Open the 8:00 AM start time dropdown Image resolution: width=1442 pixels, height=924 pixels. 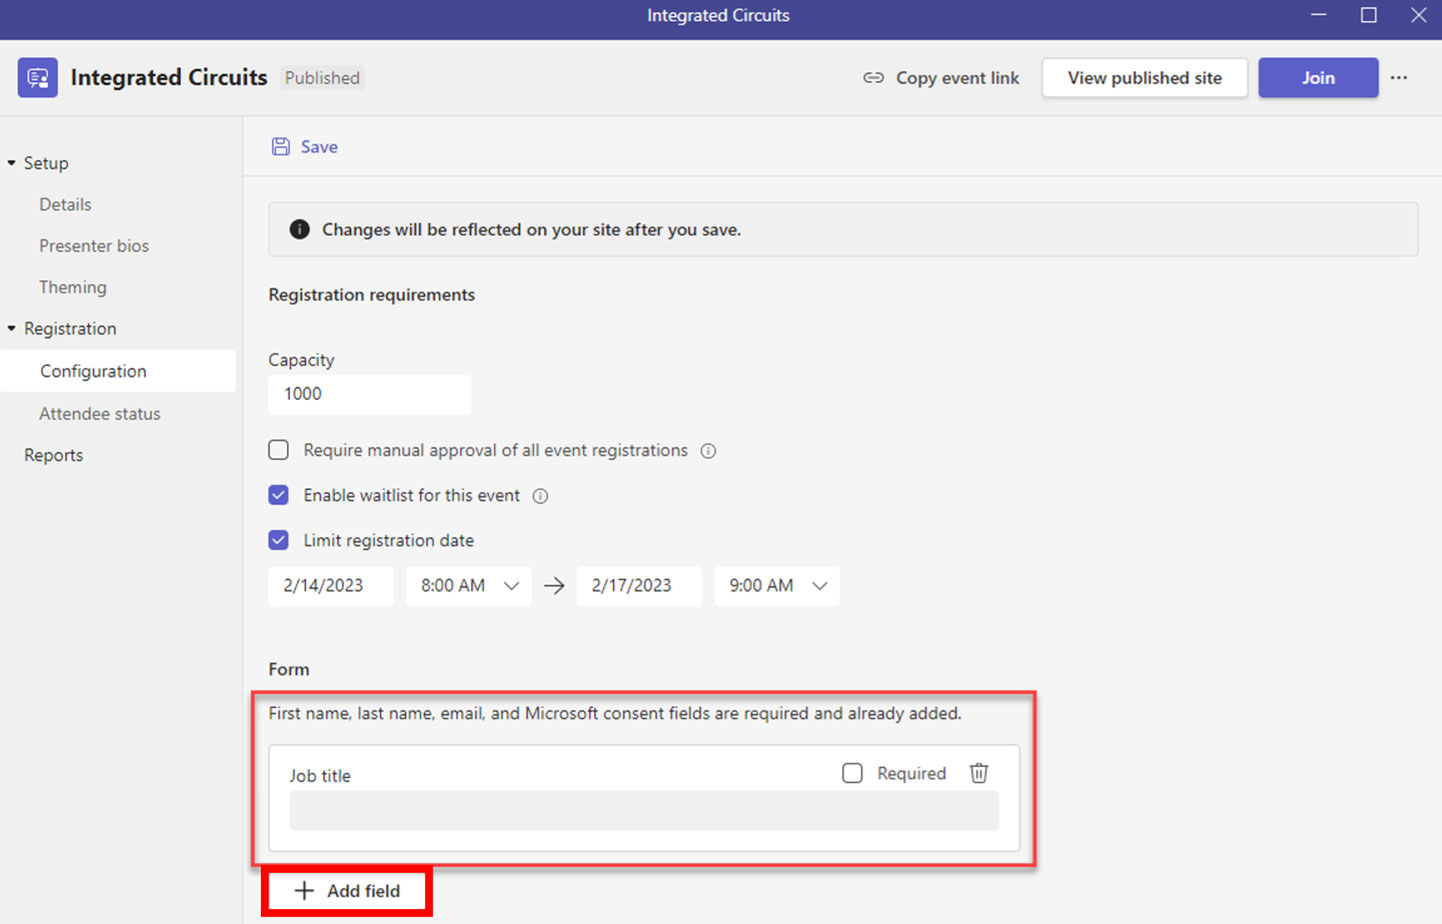[468, 586]
